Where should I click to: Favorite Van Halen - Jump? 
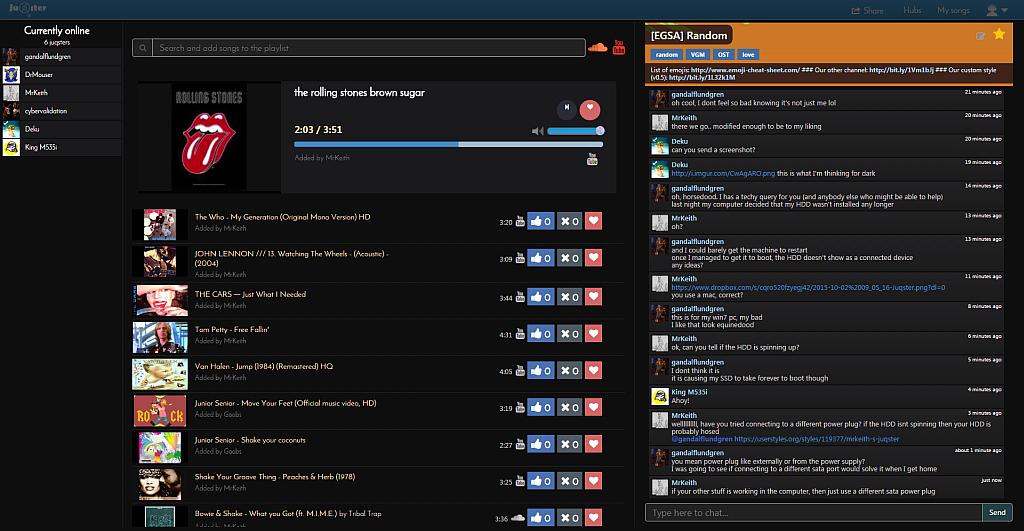593,370
